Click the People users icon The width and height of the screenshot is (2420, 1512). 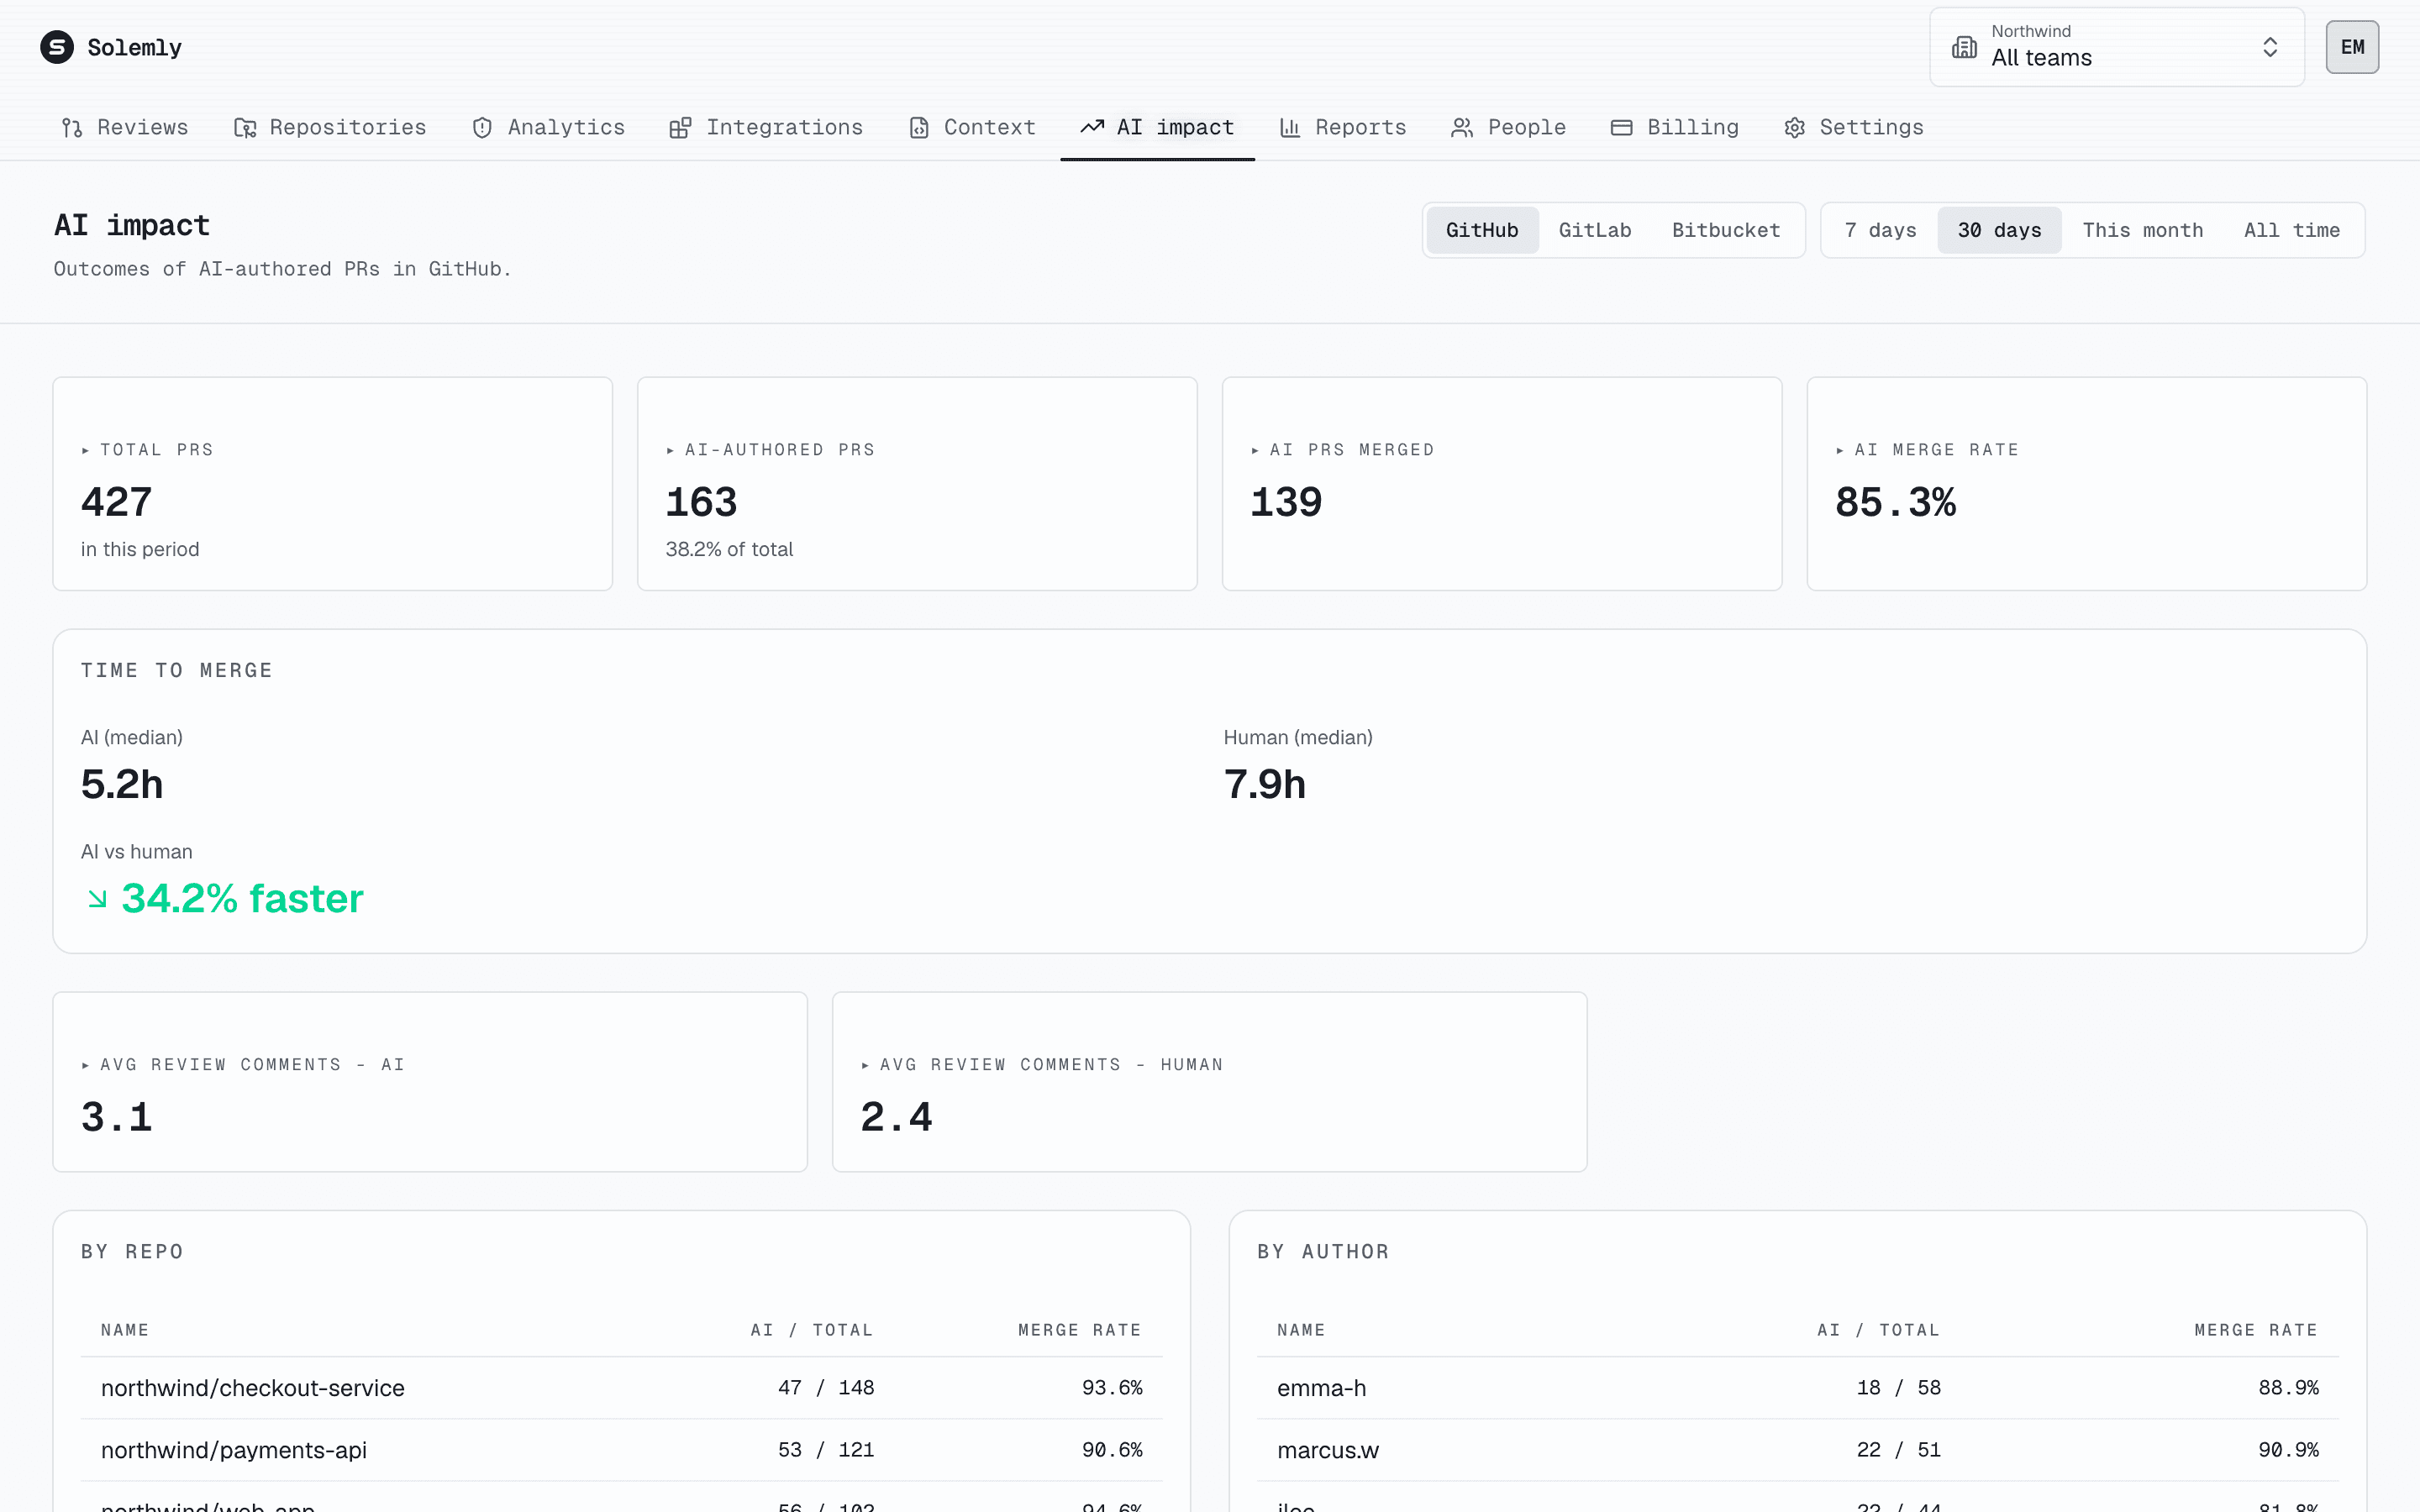click(1462, 128)
